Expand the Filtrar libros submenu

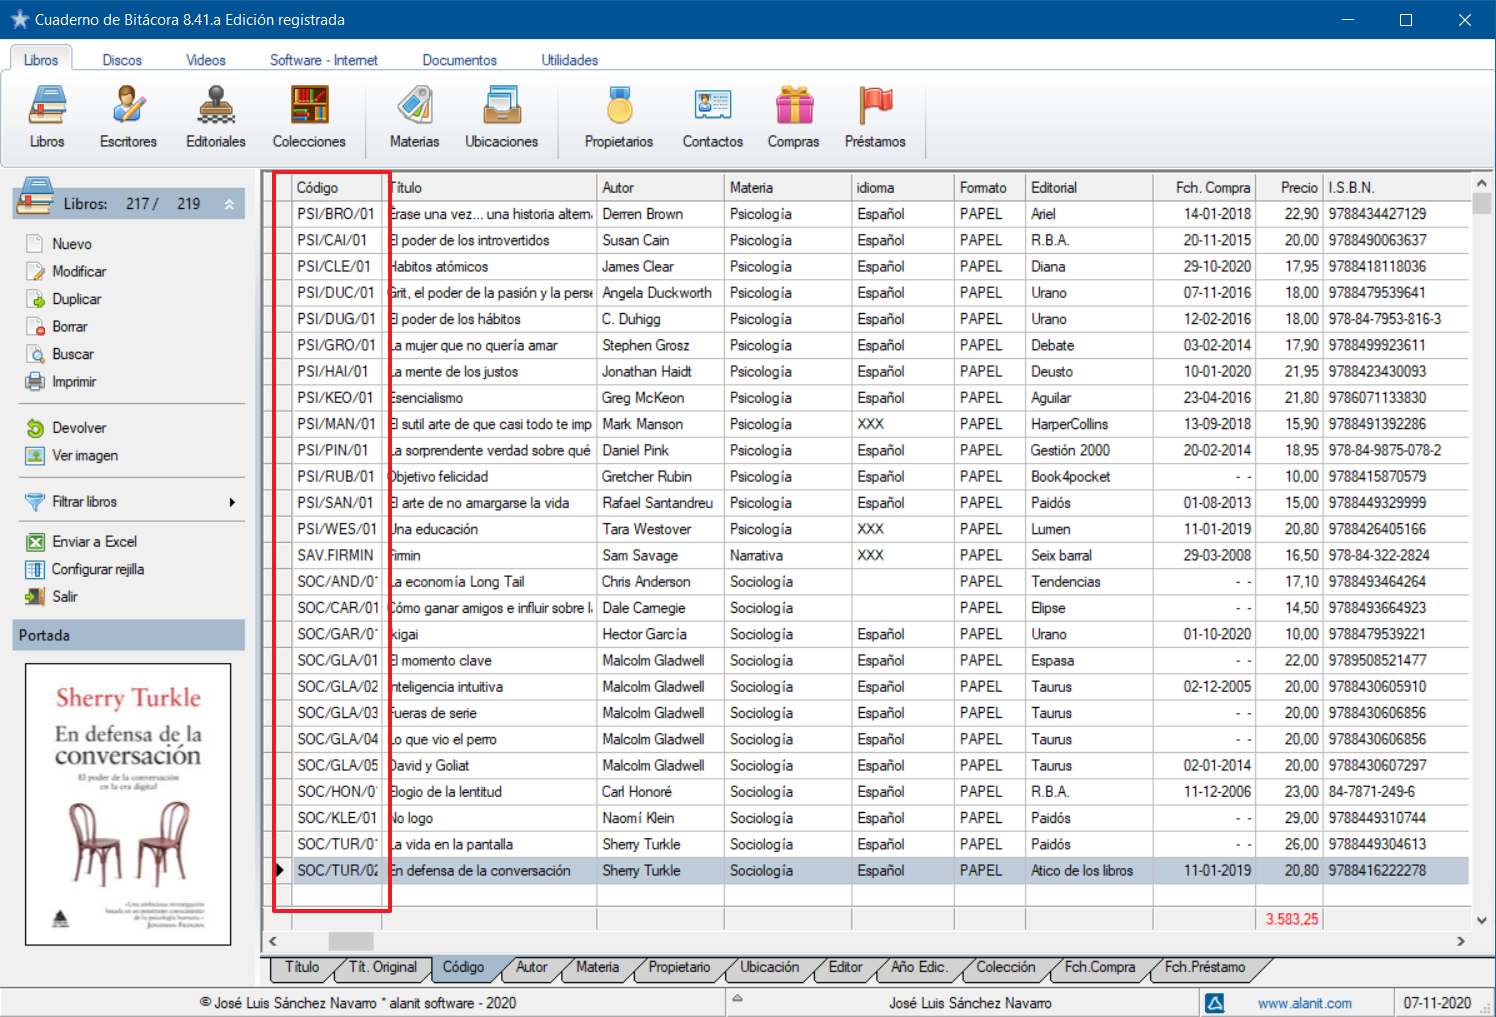232,502
